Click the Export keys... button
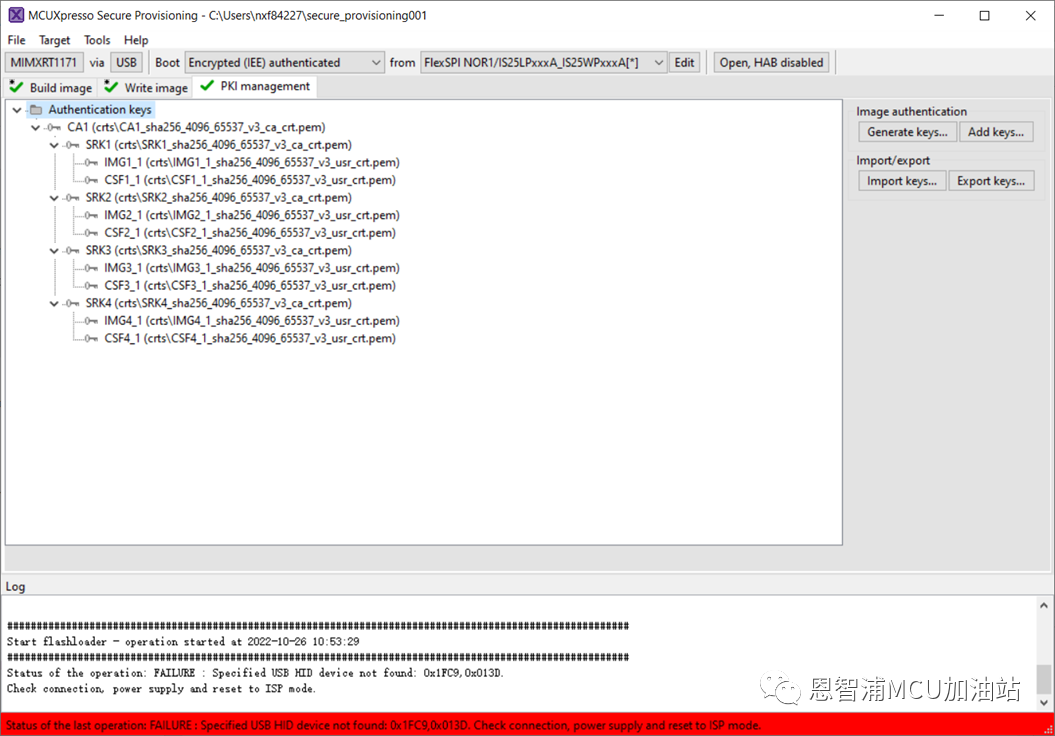 [991, 181]
